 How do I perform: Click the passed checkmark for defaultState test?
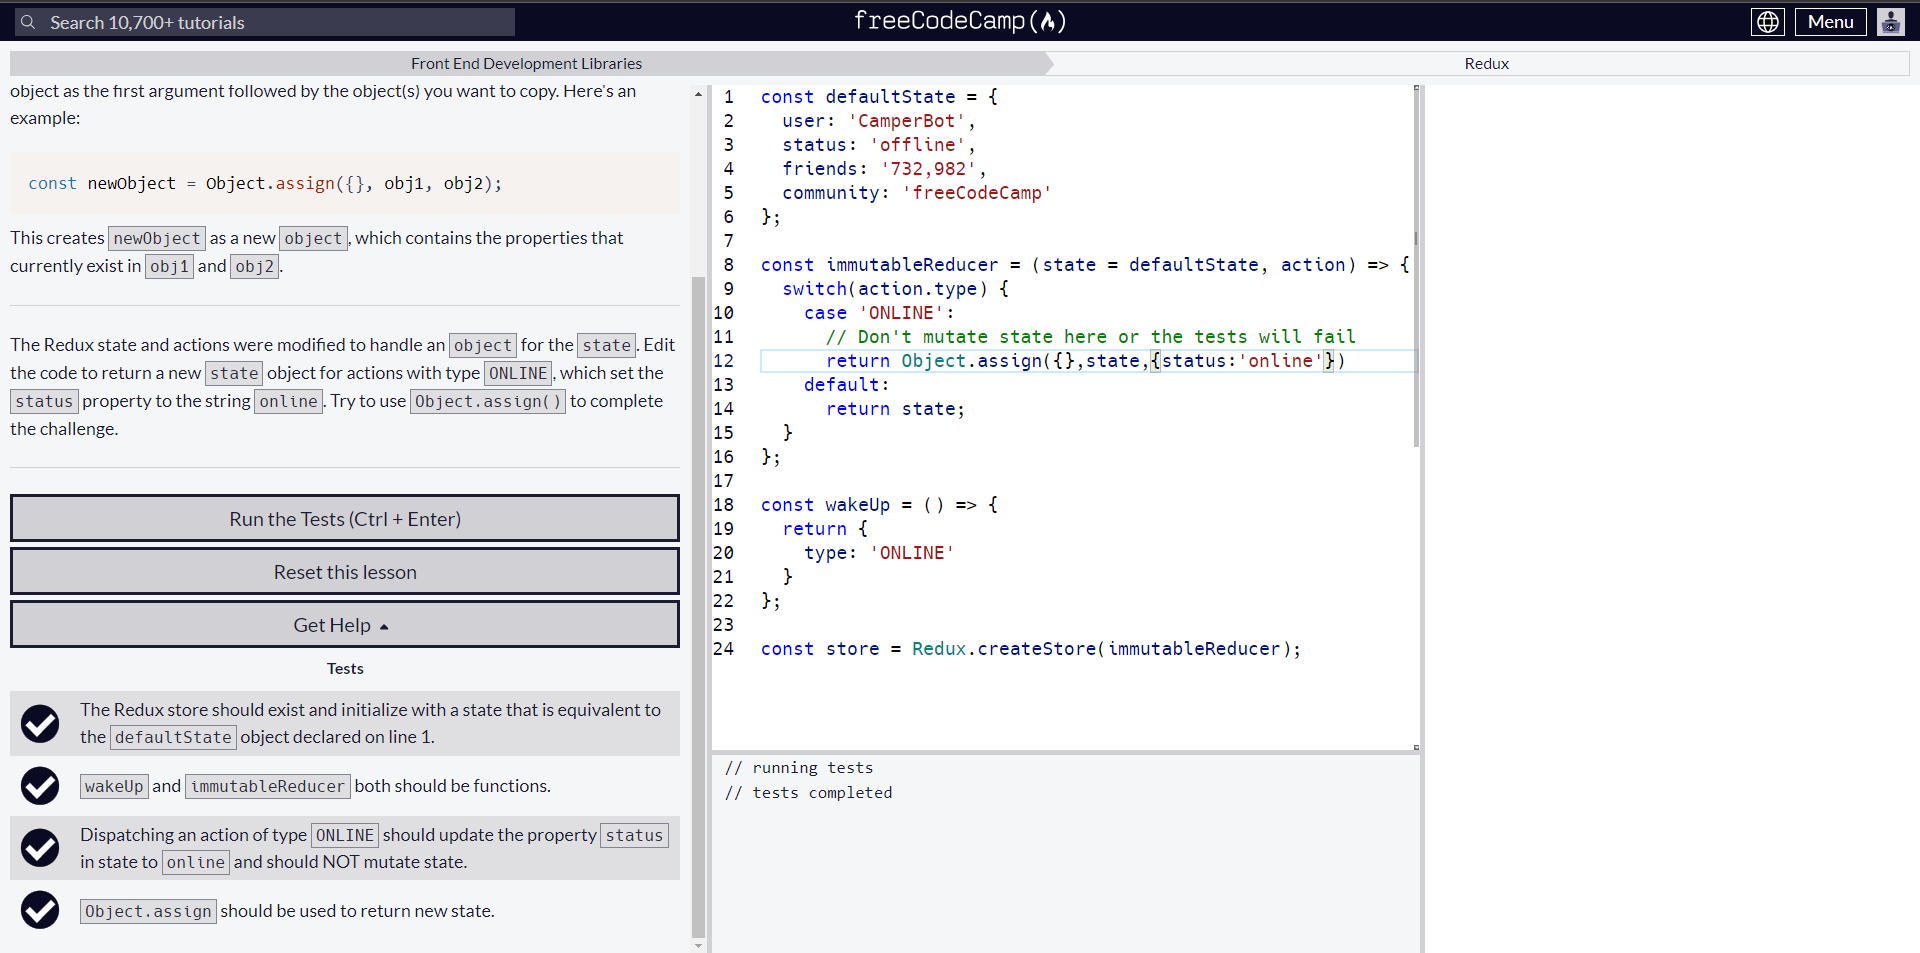(40, 723)
